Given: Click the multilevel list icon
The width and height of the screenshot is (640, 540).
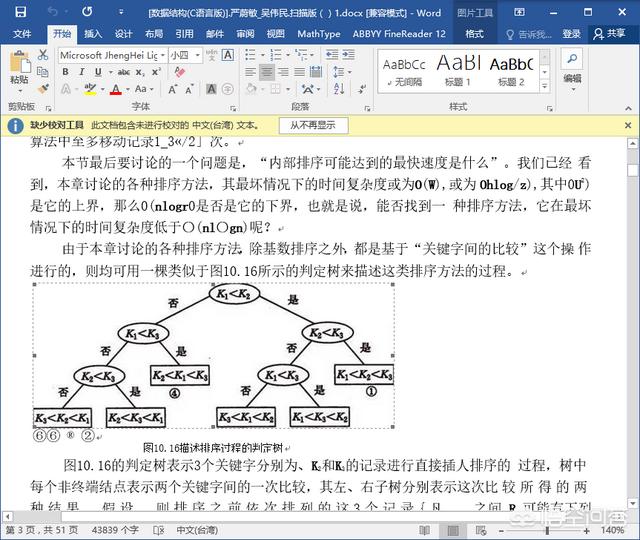Looking at the screenshot, I should coord(301,55).
